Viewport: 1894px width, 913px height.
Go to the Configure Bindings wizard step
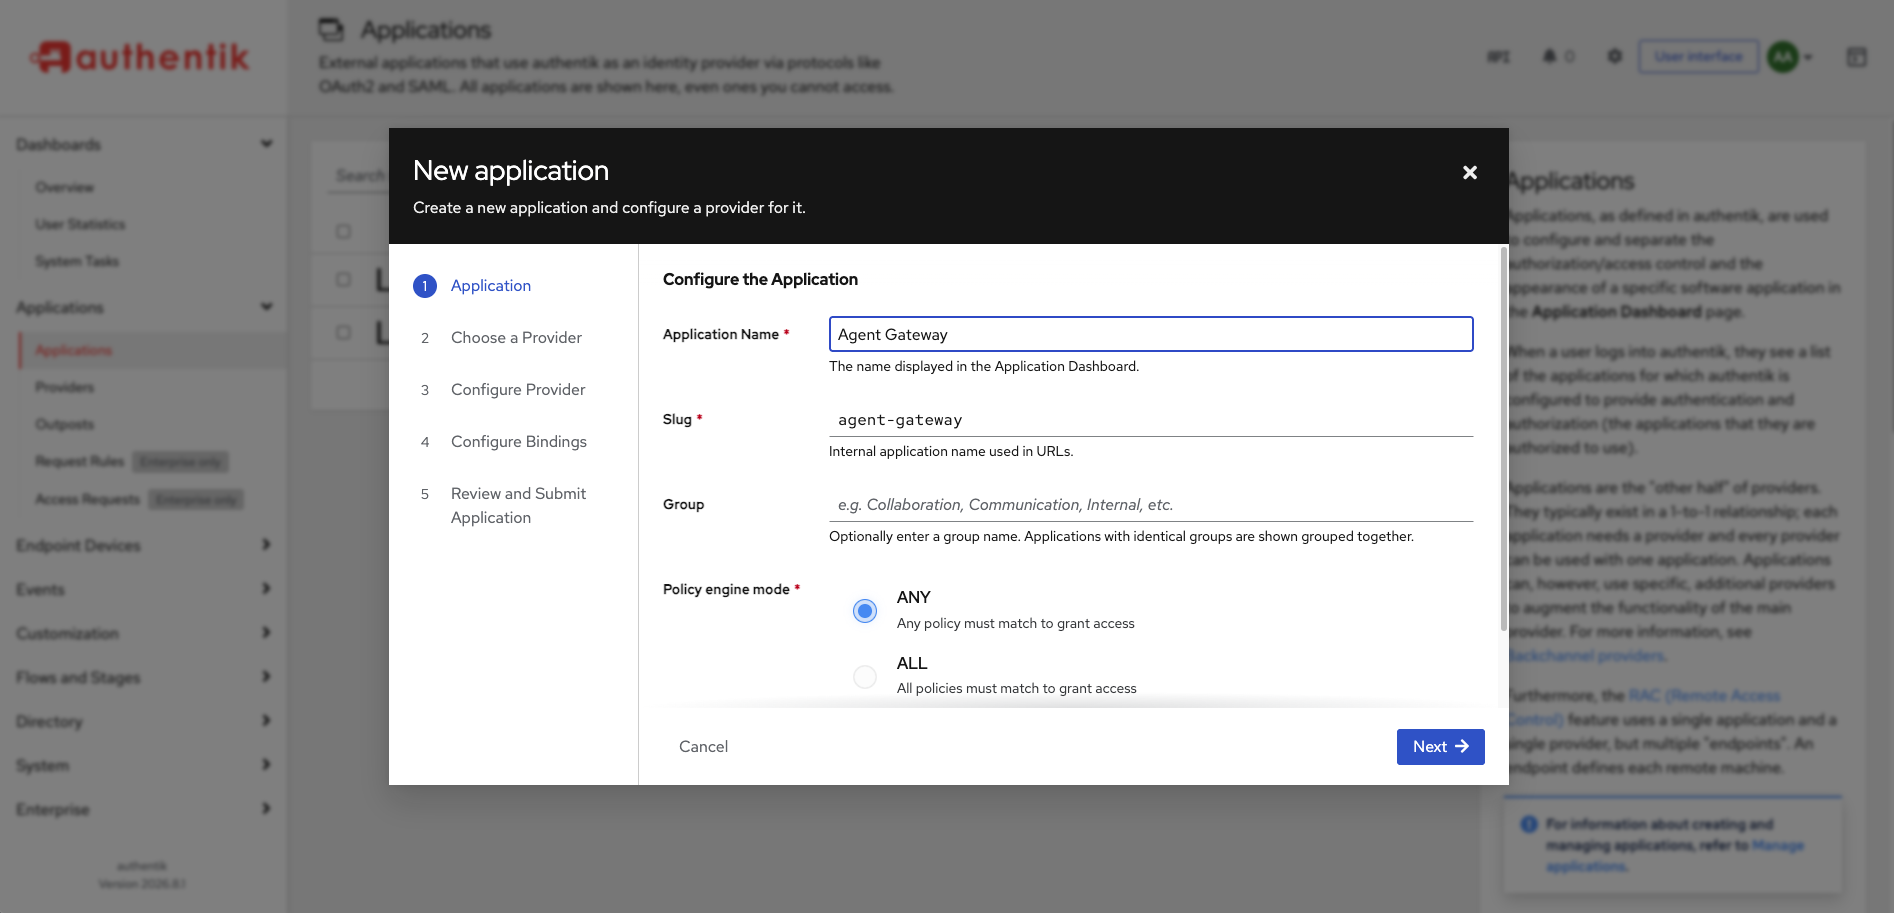tap(519, 442)
